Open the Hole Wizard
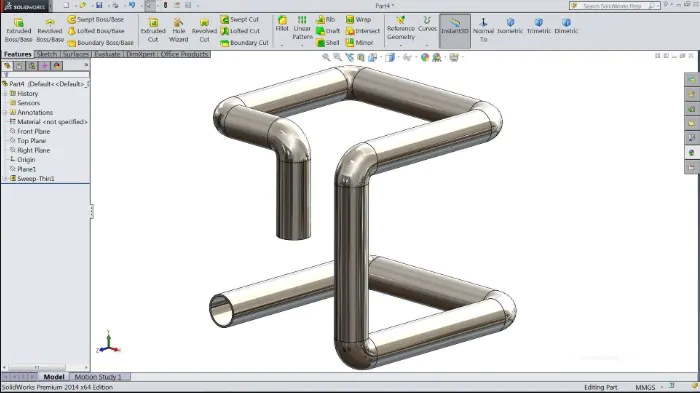This screenshot has height=393, width=700. tap(179, 30)
